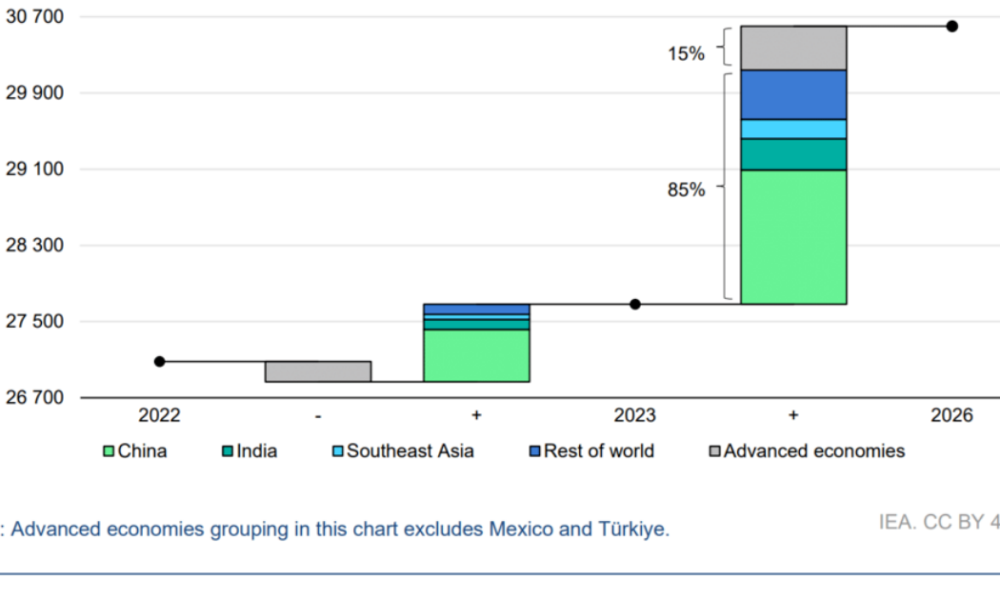1000x600 pixels.
Task: Select gray Advanced economies segment atop tallest bar
Action: point(793,47)
